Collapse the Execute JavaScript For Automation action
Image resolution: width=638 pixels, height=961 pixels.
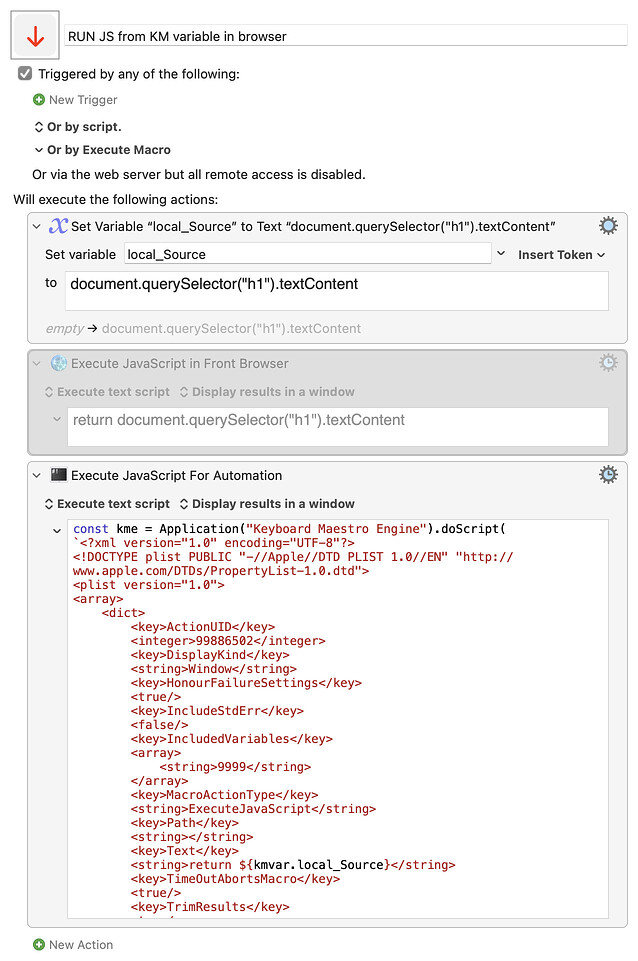(x=37, y=476)
